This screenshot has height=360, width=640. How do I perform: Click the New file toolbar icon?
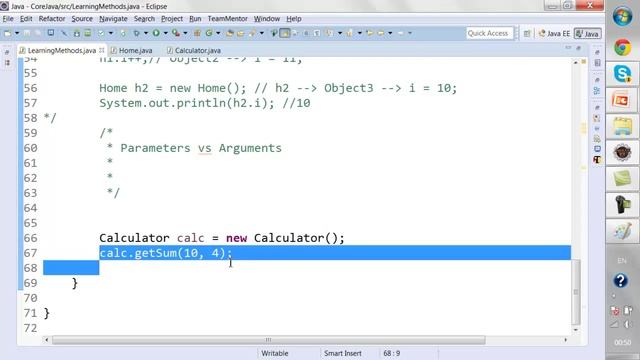click(x=8, y=33)
